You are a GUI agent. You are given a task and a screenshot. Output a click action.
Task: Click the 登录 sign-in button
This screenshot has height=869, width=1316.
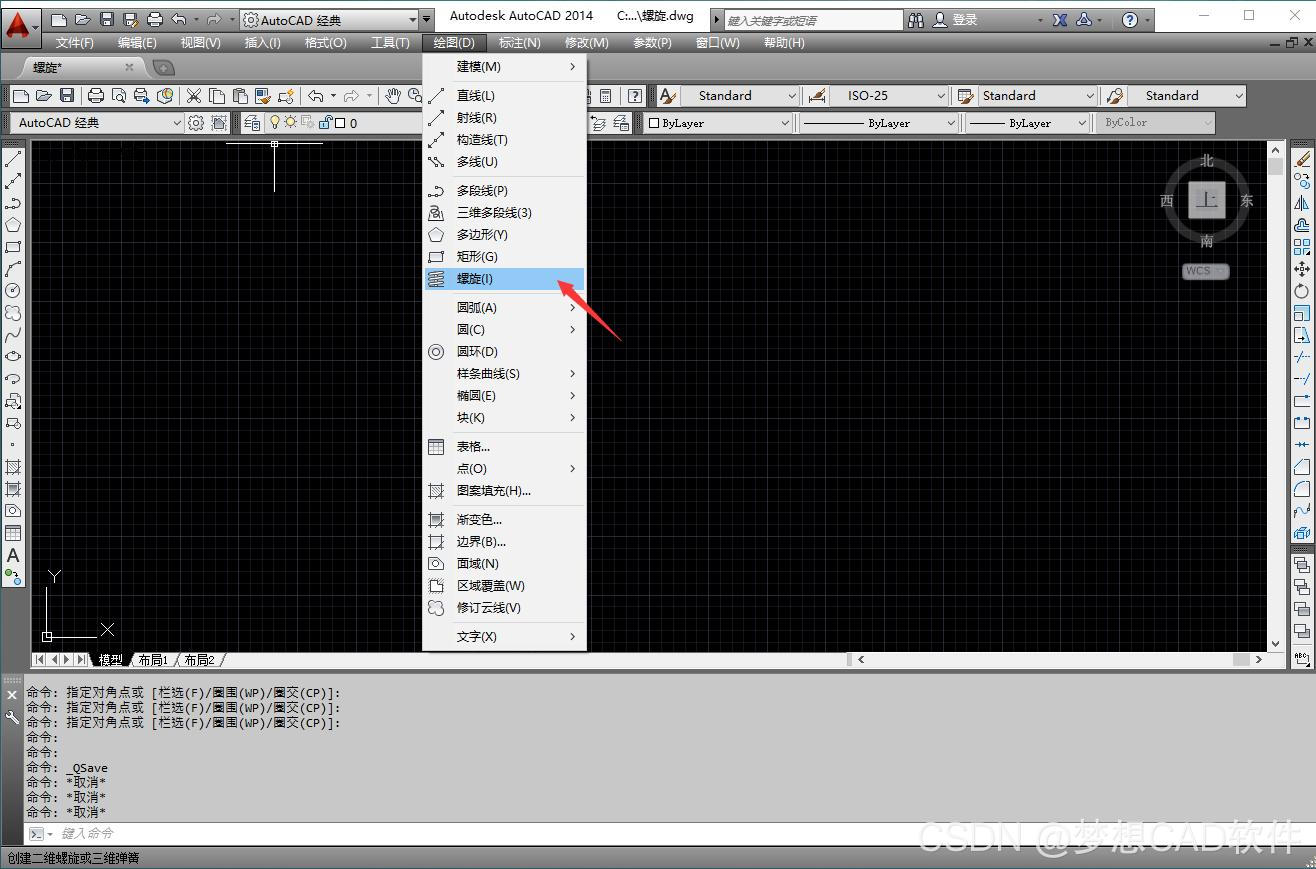tap(956, 19)
